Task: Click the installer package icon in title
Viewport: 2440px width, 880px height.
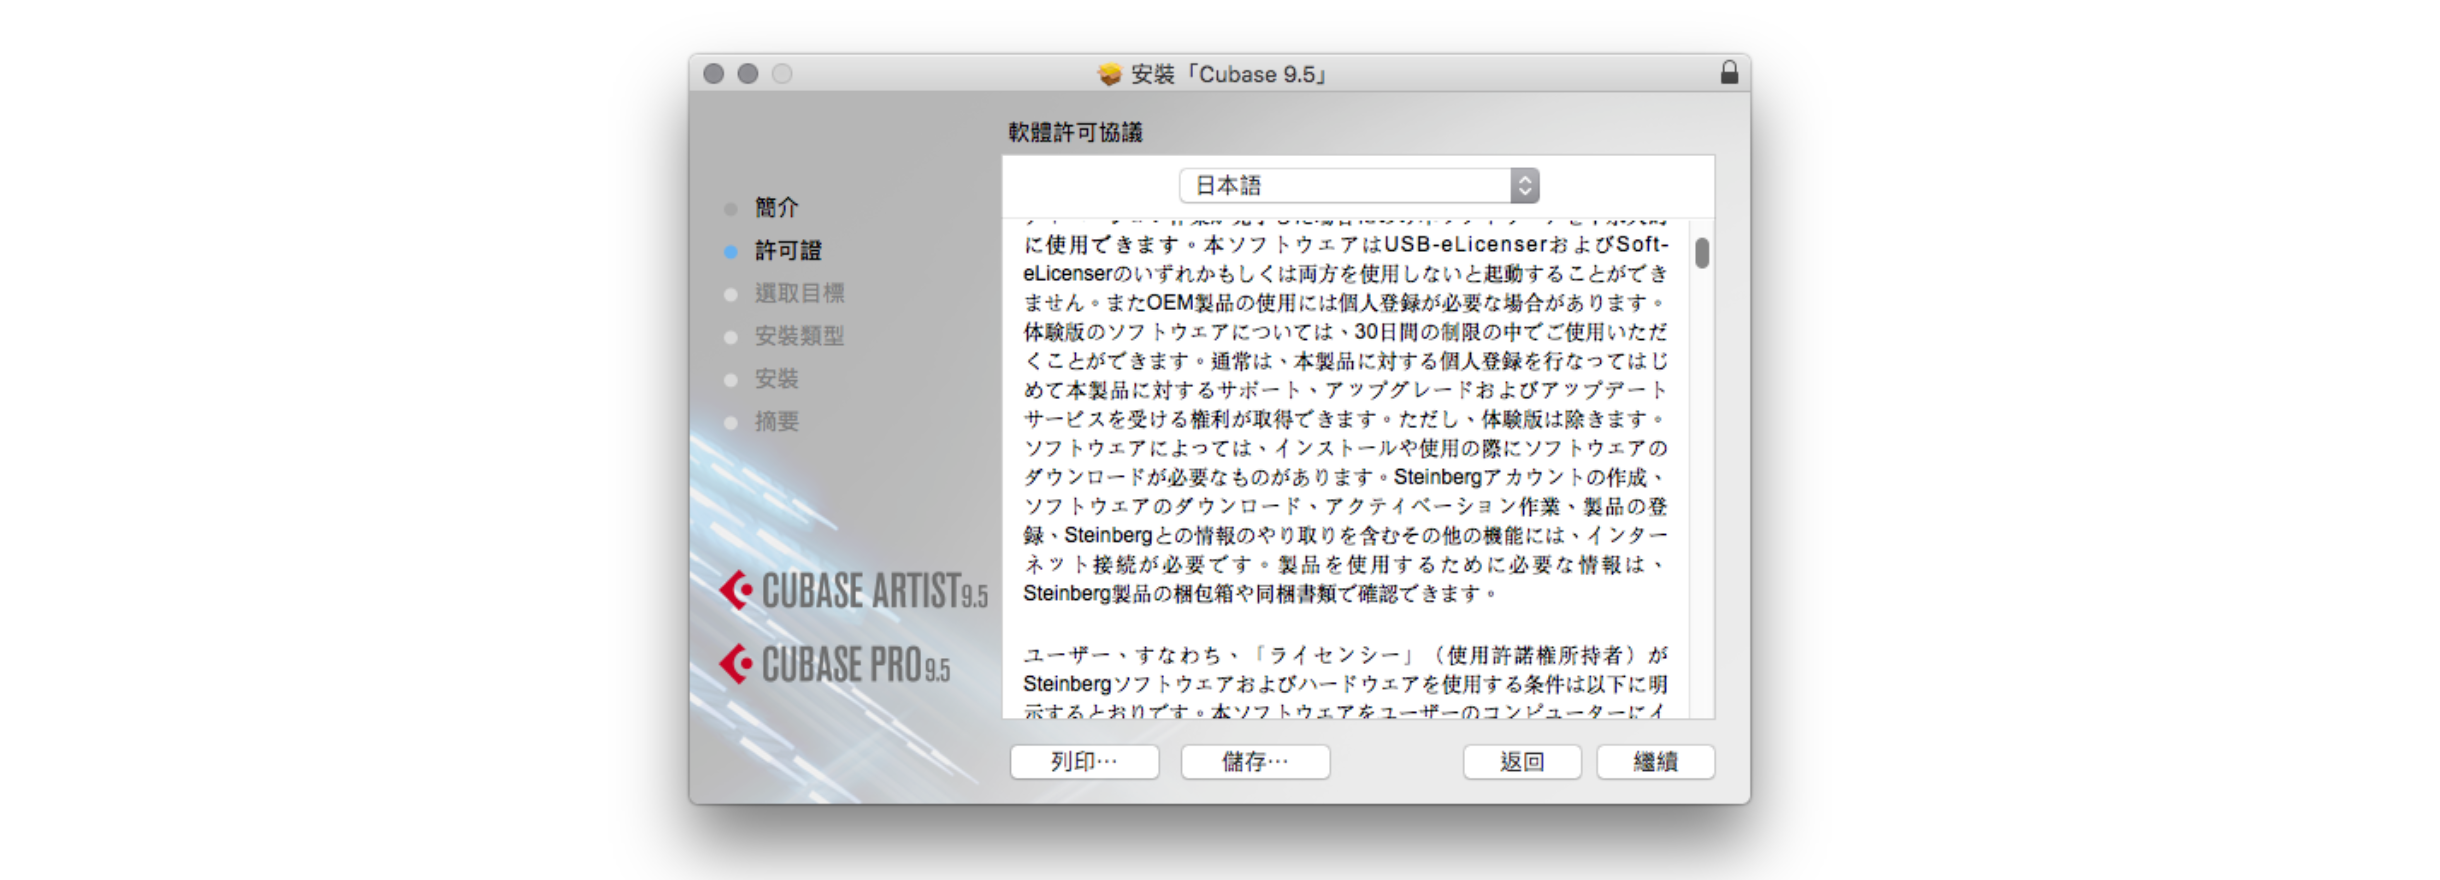Action: click(x=1110, y=74)
